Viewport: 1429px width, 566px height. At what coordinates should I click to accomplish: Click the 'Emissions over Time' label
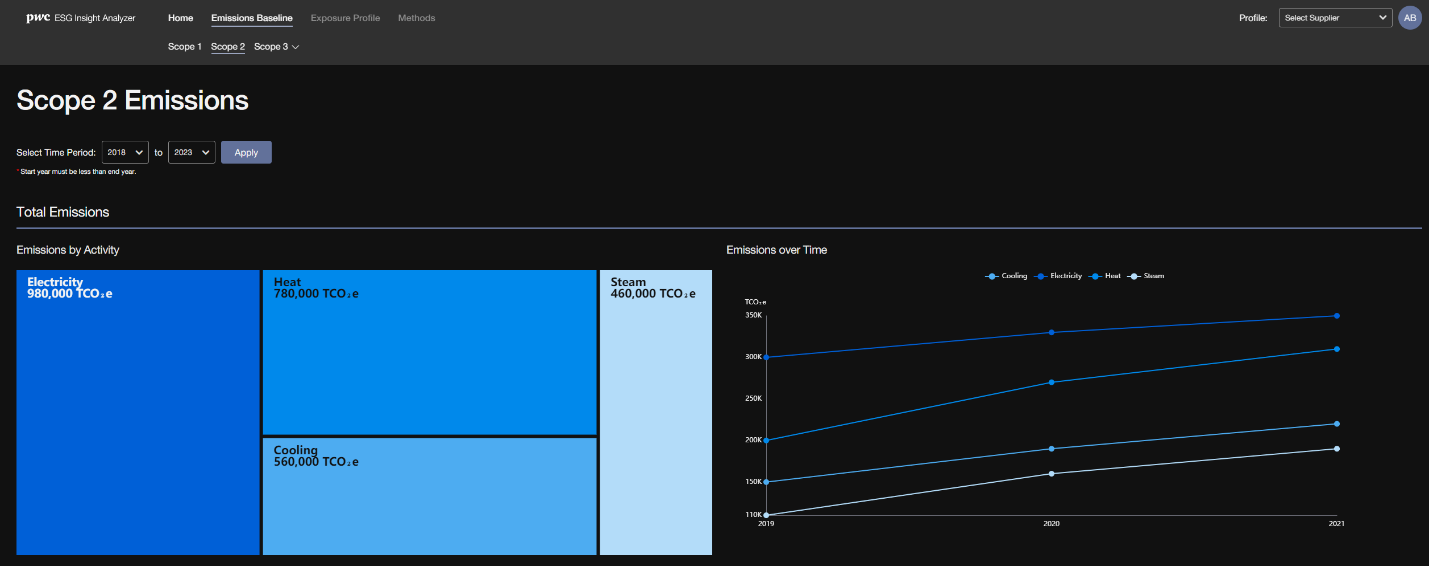click(x=777, y=250)
